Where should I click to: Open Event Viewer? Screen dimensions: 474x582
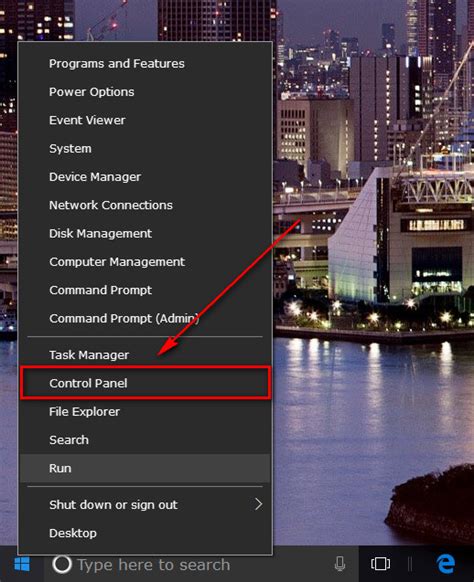tap(146, 120)
